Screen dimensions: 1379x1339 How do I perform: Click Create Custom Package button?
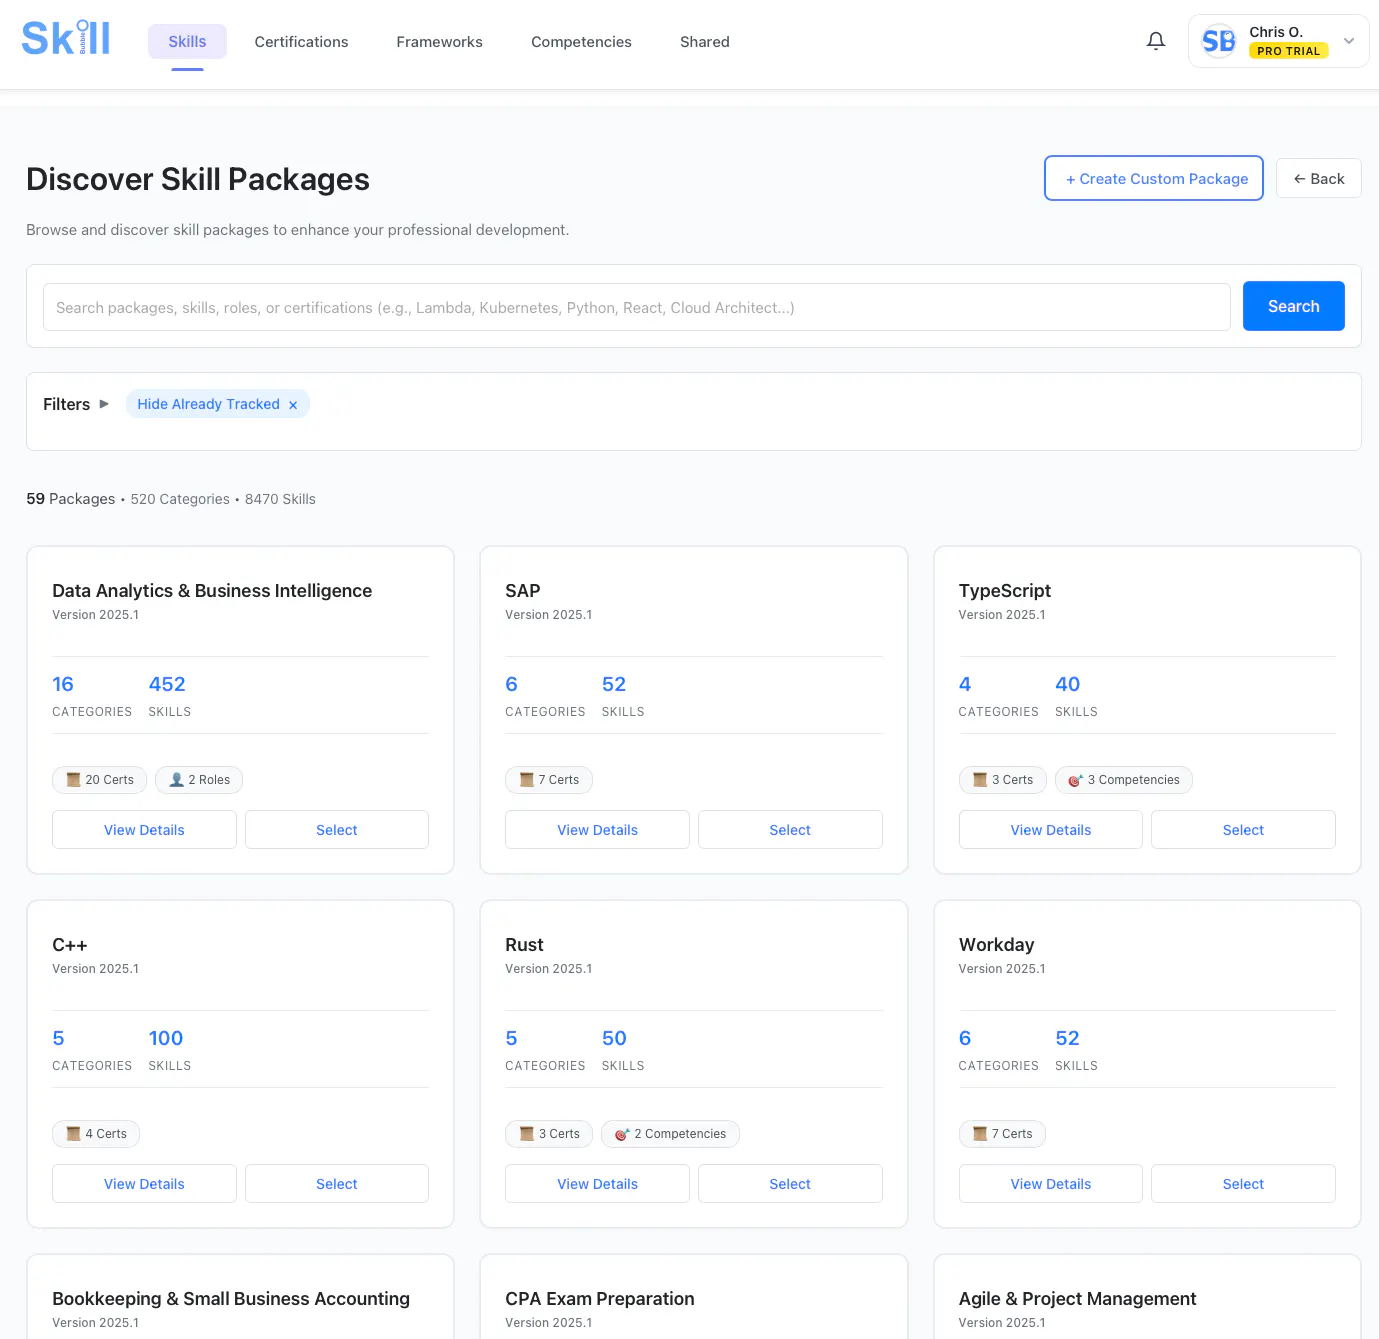click(1154, 178)
